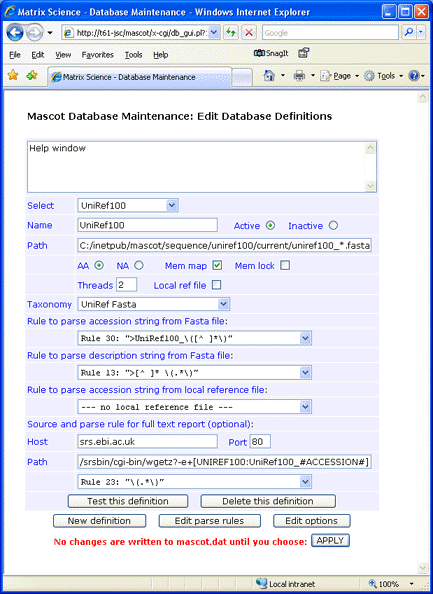Choose the AA radio button

tap(98, 266)
